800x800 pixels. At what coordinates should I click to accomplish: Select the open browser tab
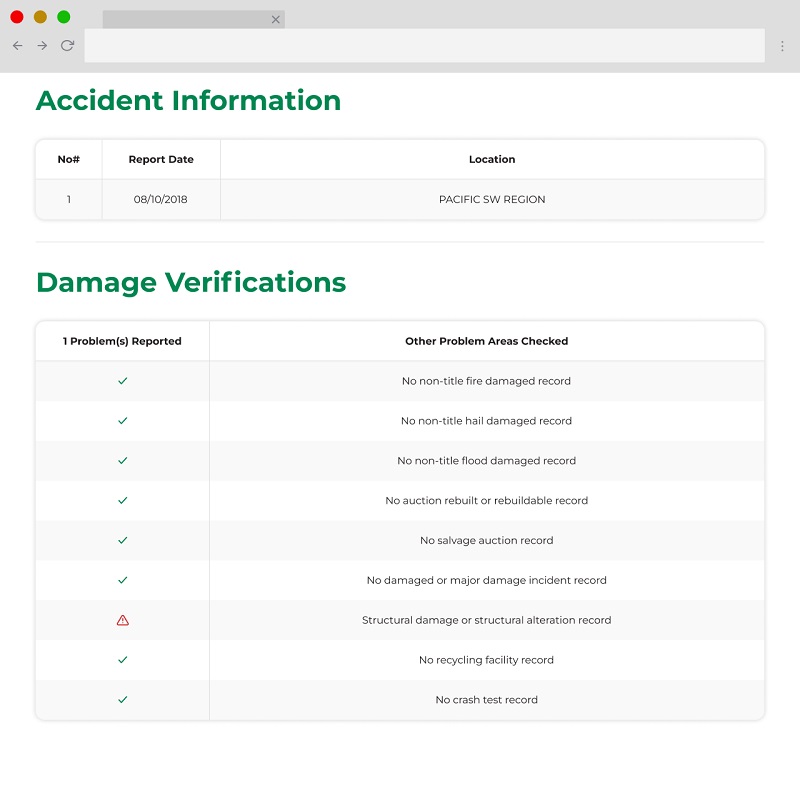point(185,19)
